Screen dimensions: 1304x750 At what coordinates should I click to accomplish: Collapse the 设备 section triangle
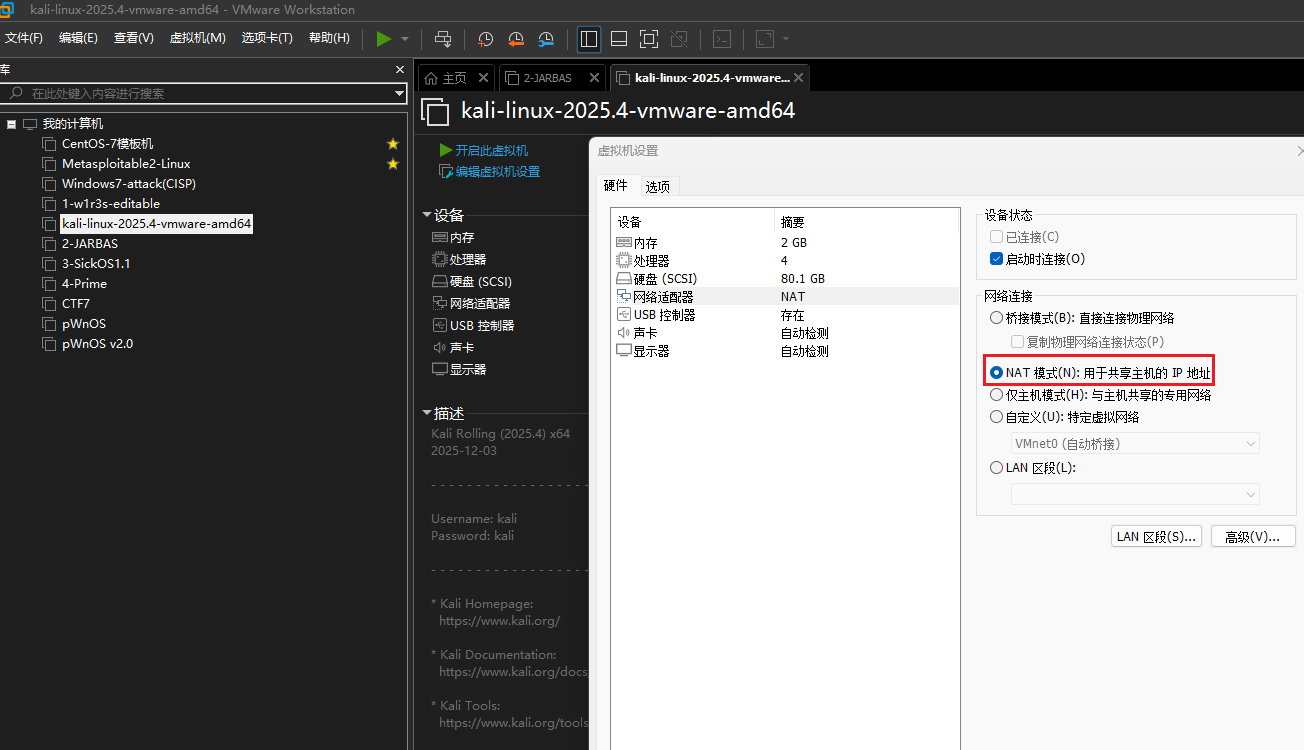[x=427, y=215]
